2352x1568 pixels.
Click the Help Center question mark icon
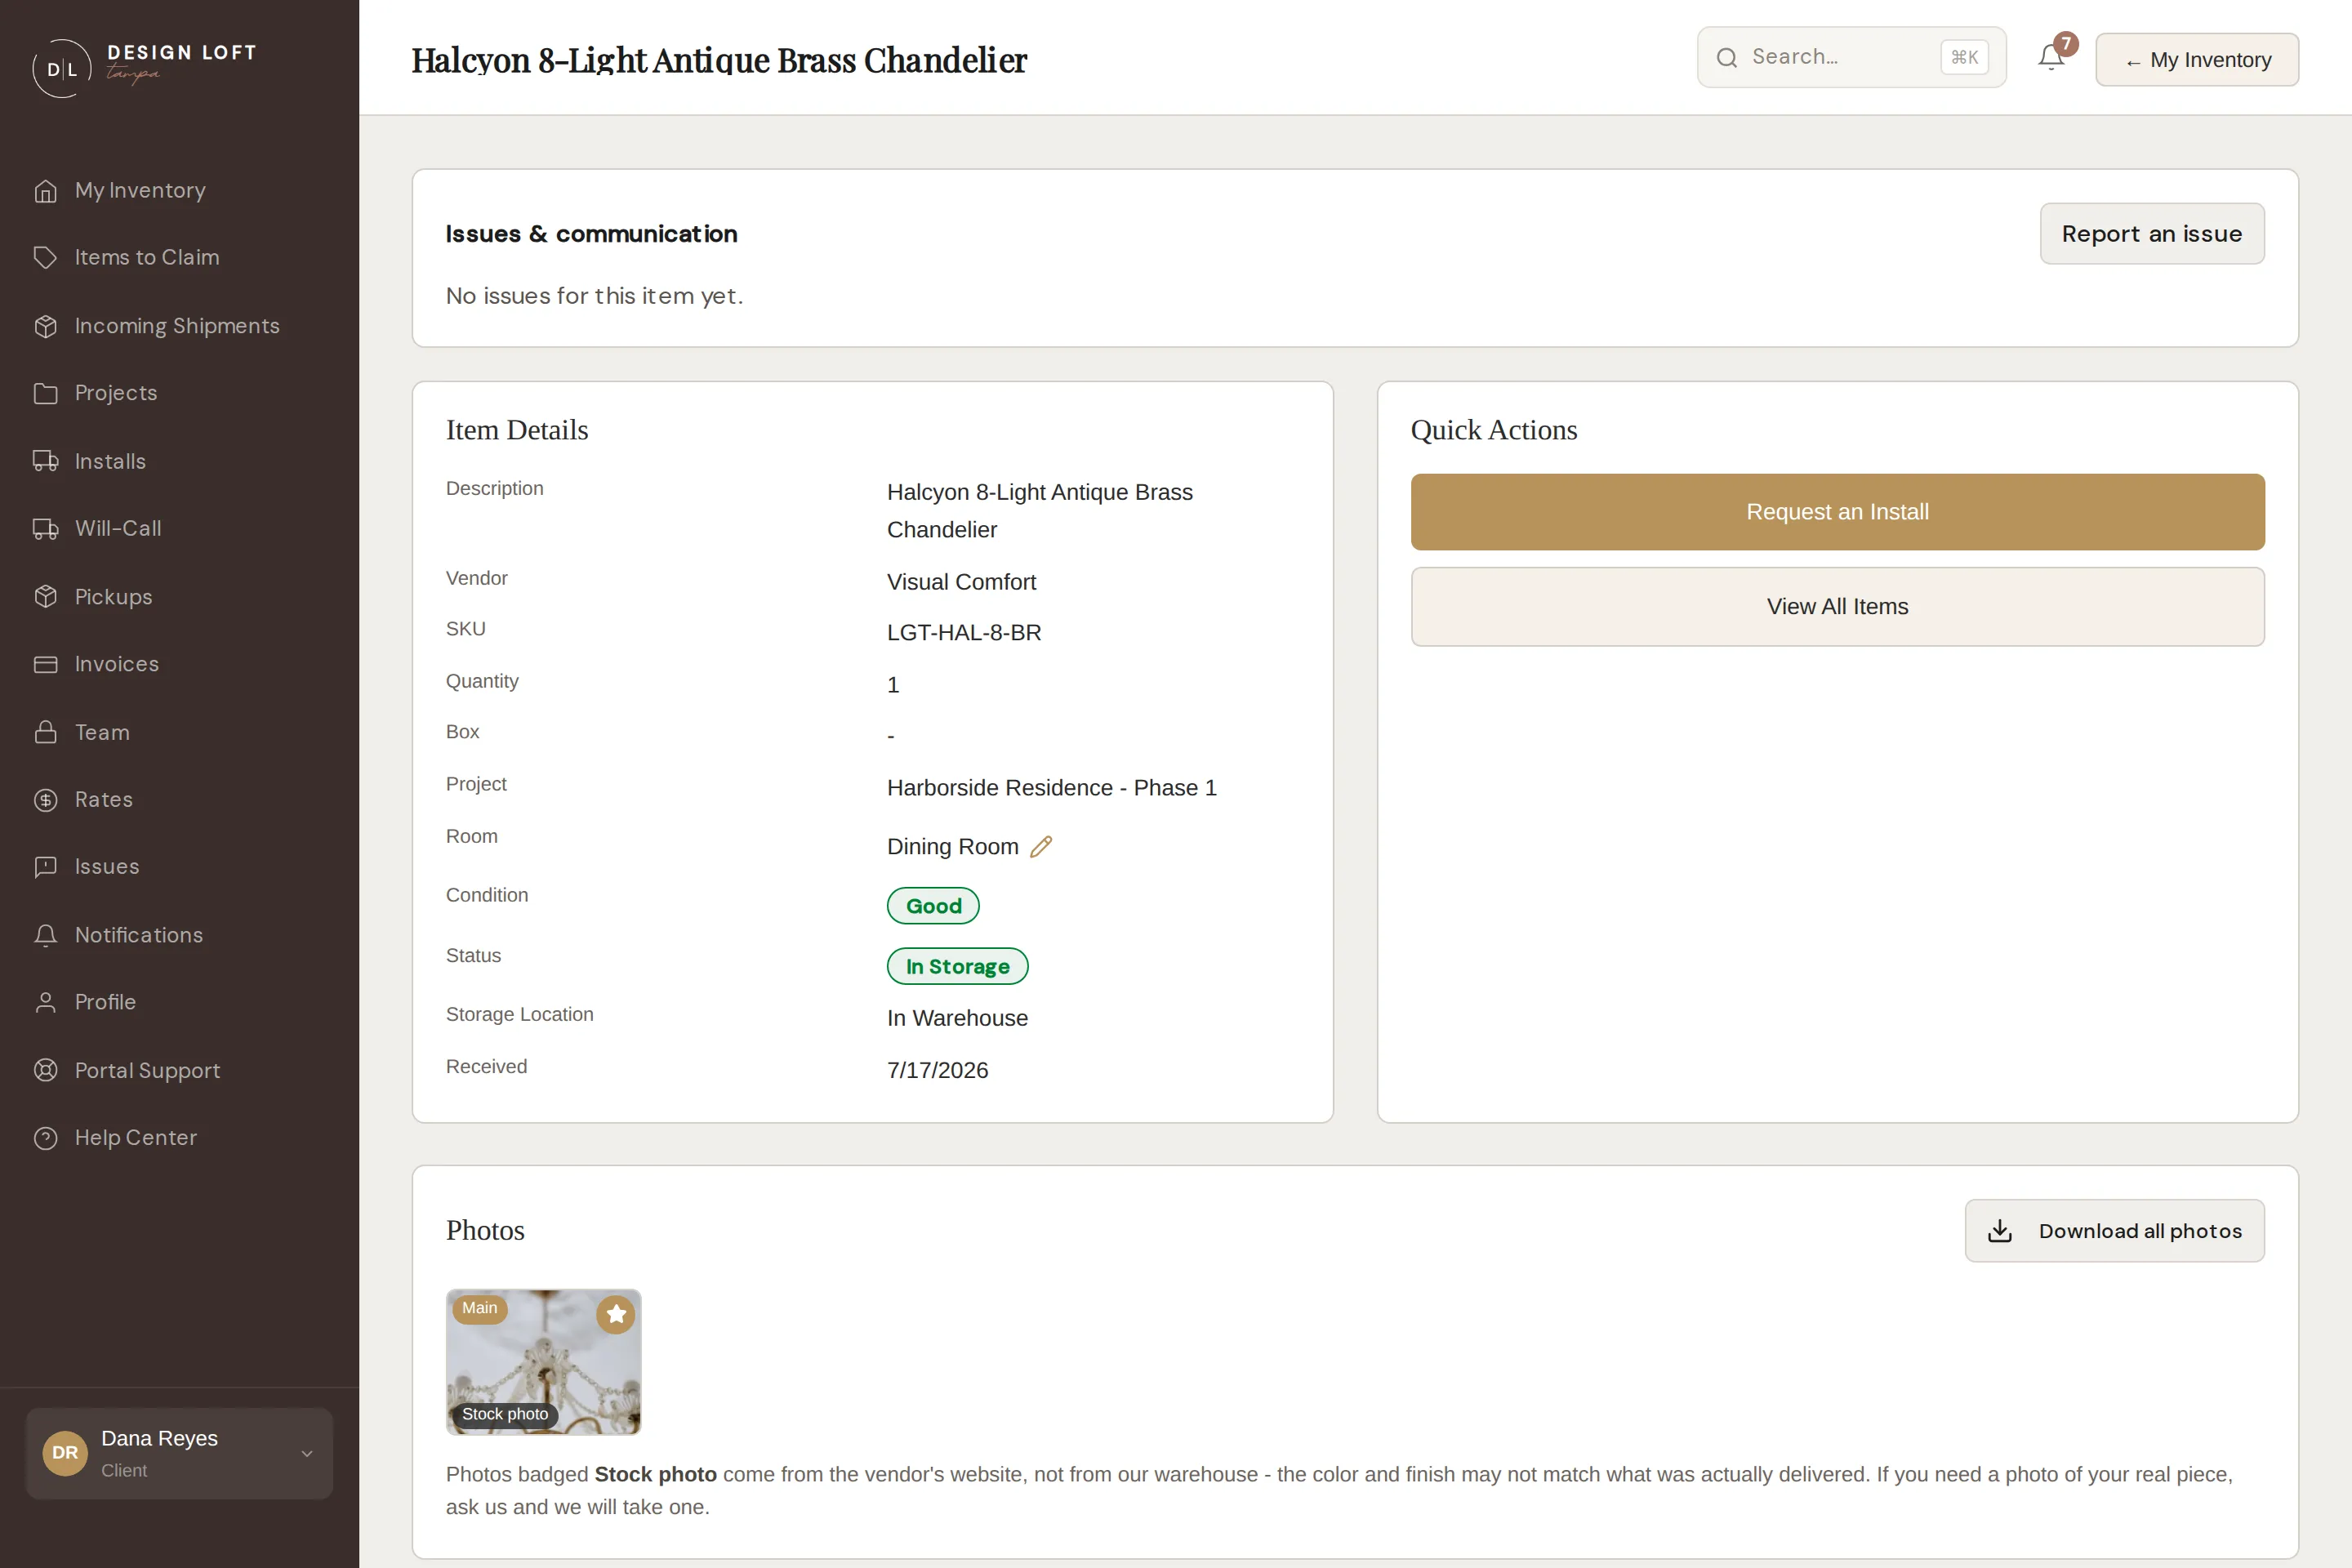point(46,1138)
